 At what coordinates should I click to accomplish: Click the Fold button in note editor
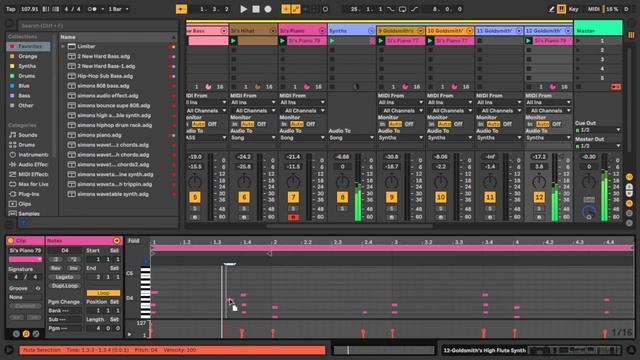134,241
